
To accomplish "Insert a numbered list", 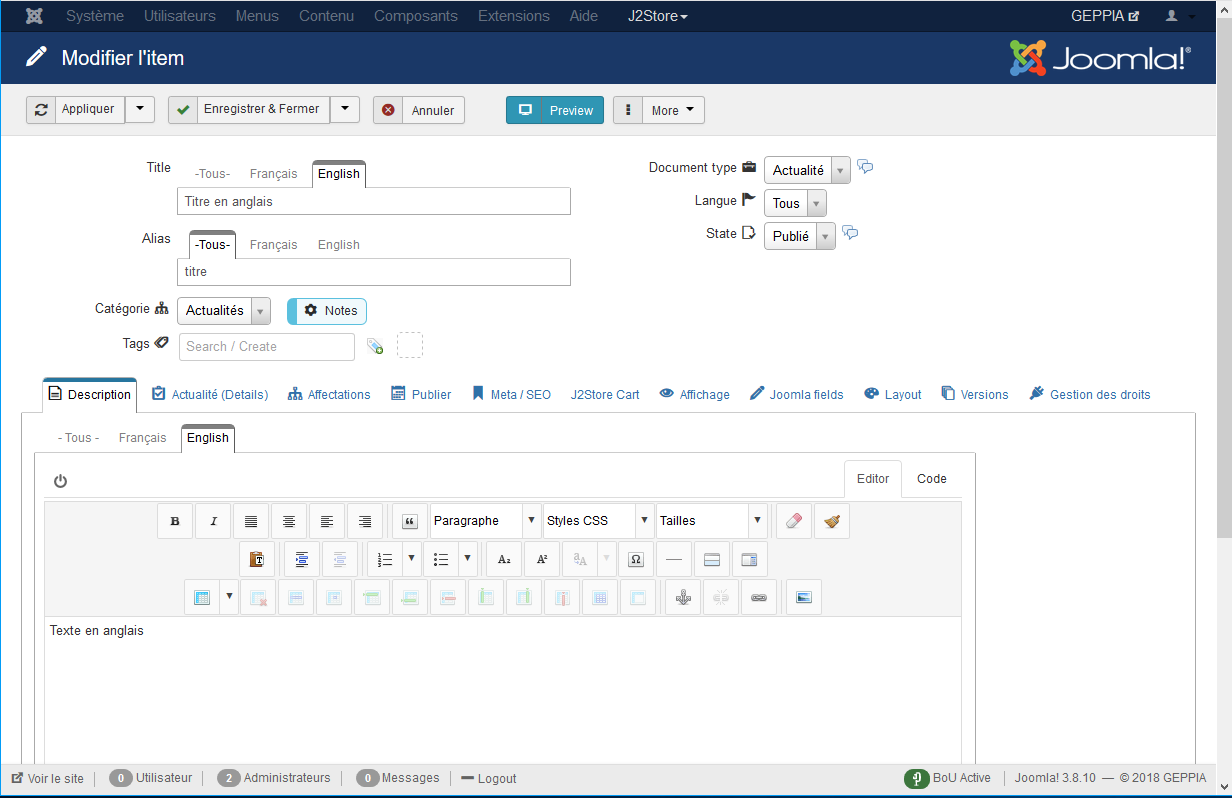I will tap(385, 560).
